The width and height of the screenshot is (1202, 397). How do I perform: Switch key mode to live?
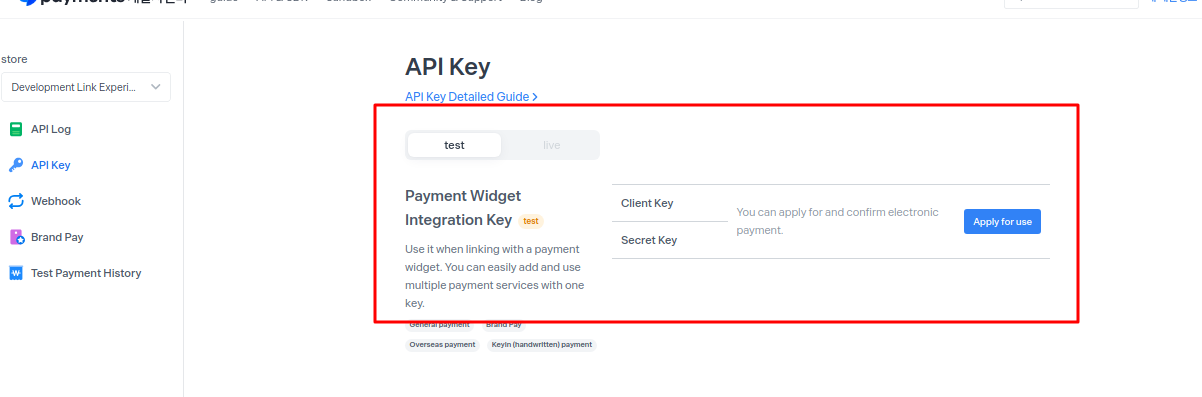click(551, 145)
